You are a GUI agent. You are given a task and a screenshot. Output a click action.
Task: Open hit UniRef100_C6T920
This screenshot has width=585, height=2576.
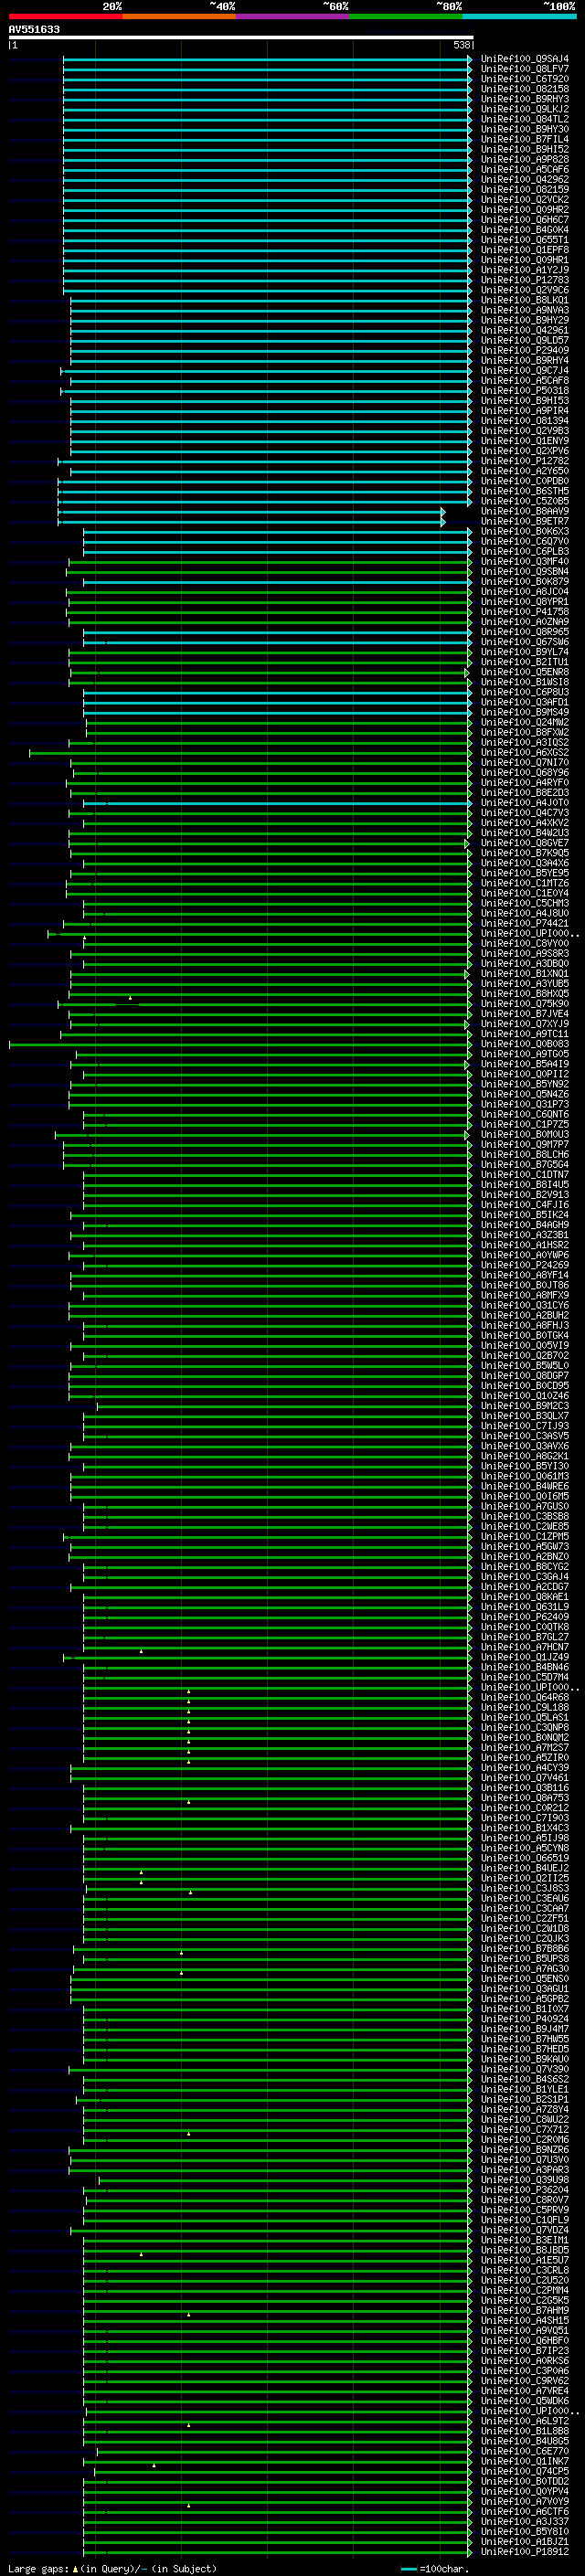[524, 79]
